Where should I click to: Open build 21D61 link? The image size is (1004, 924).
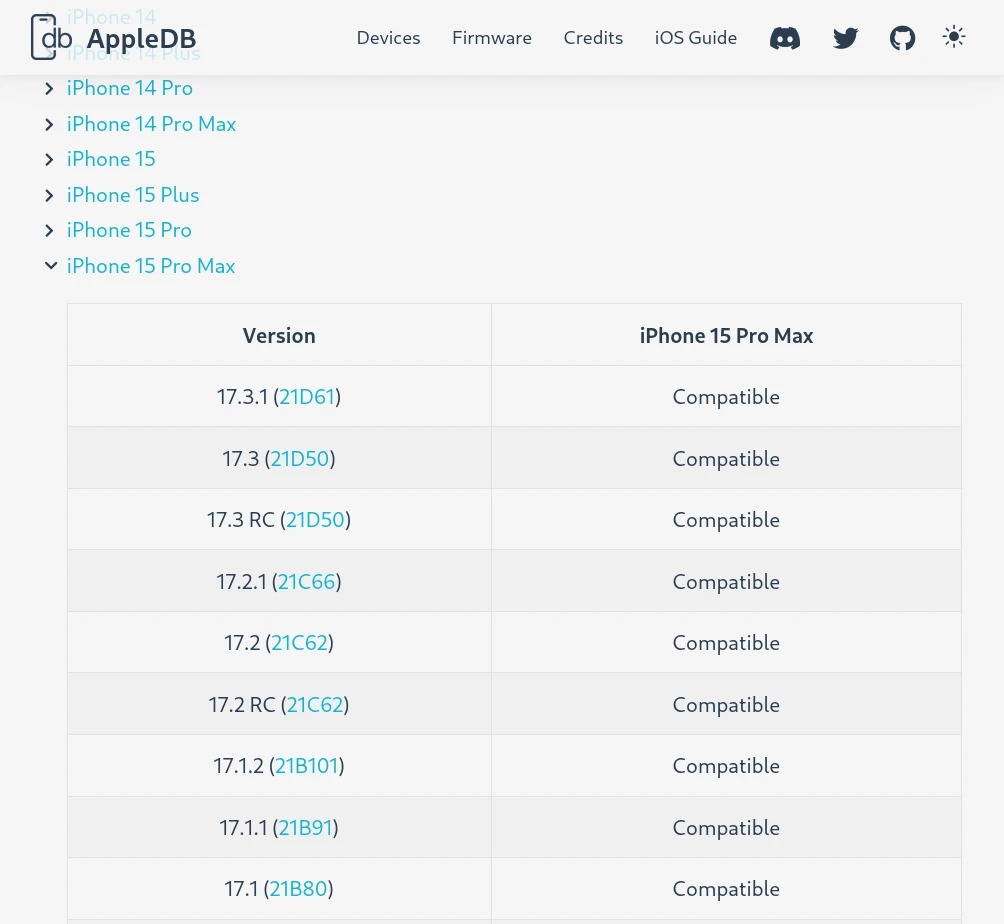pyautogui.click(x=307, y=397)
